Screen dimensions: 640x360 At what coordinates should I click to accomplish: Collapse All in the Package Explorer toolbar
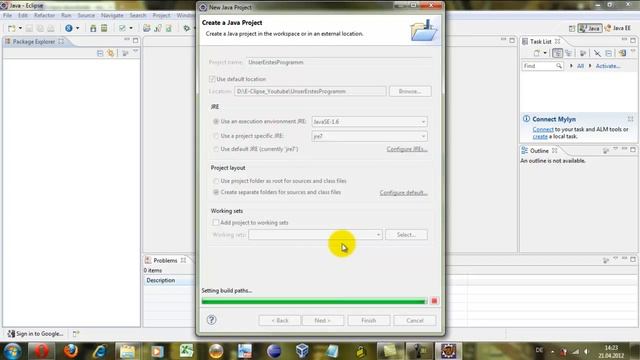tap(100, 53)
